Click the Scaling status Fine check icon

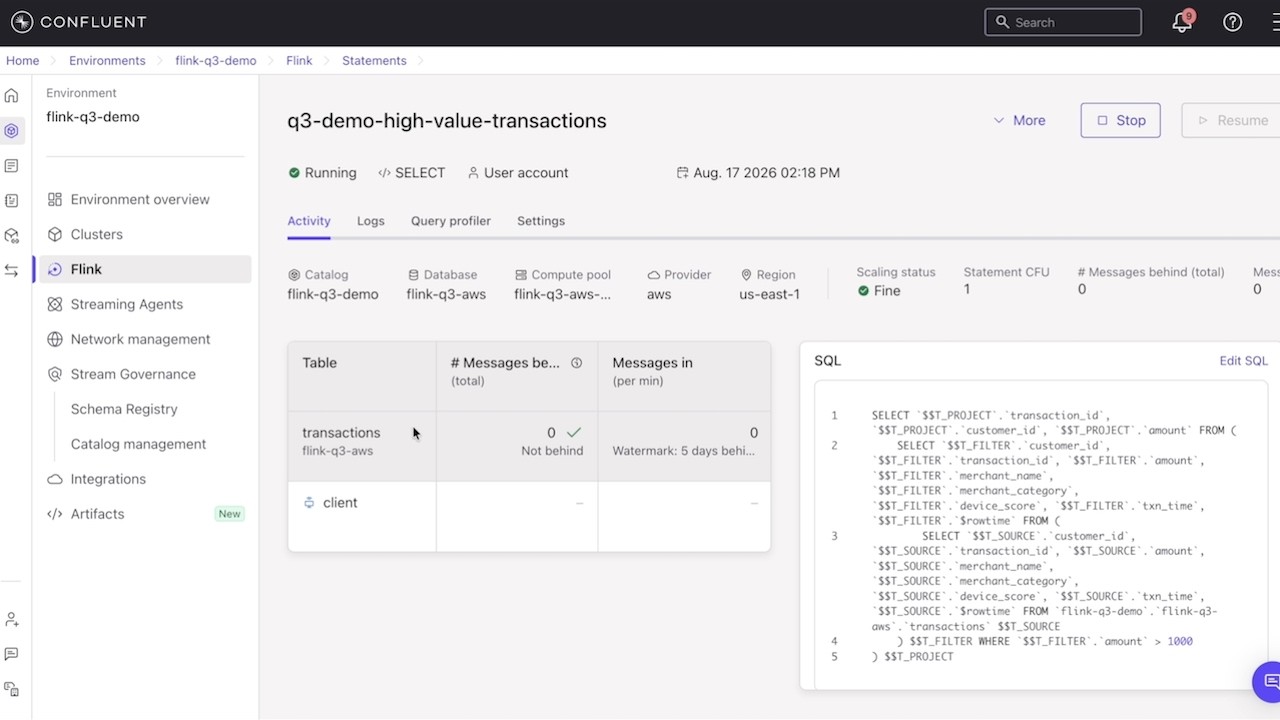pyautogui.click(x=863, y=291)
